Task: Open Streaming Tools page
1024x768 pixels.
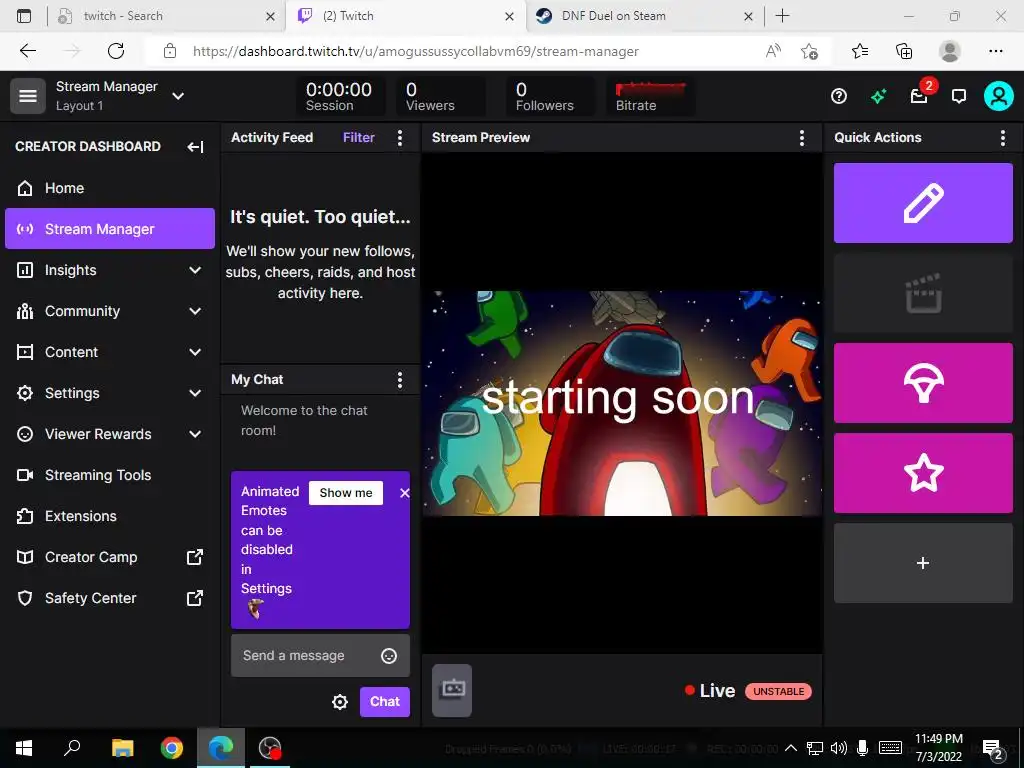Action: (x=110, y=475)
